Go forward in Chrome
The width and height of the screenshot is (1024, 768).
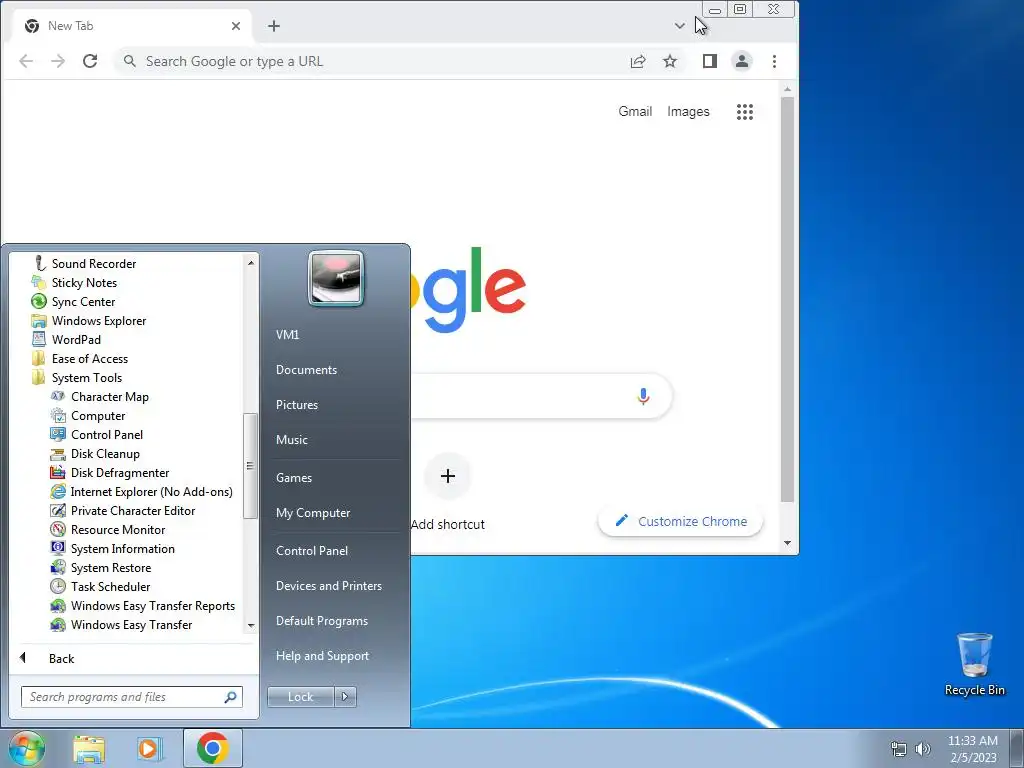click(58, 61)
